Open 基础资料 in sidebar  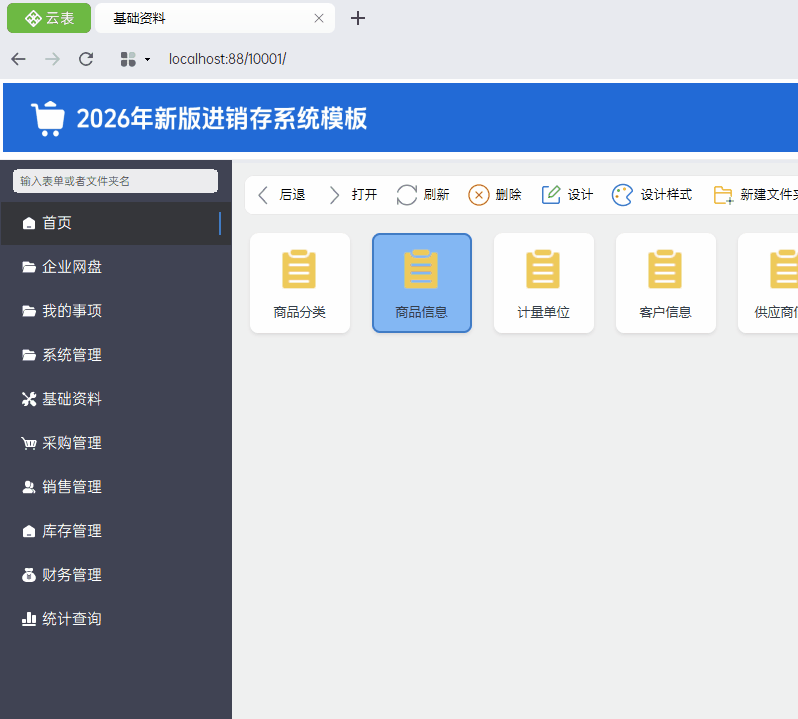tap(116, 399)
